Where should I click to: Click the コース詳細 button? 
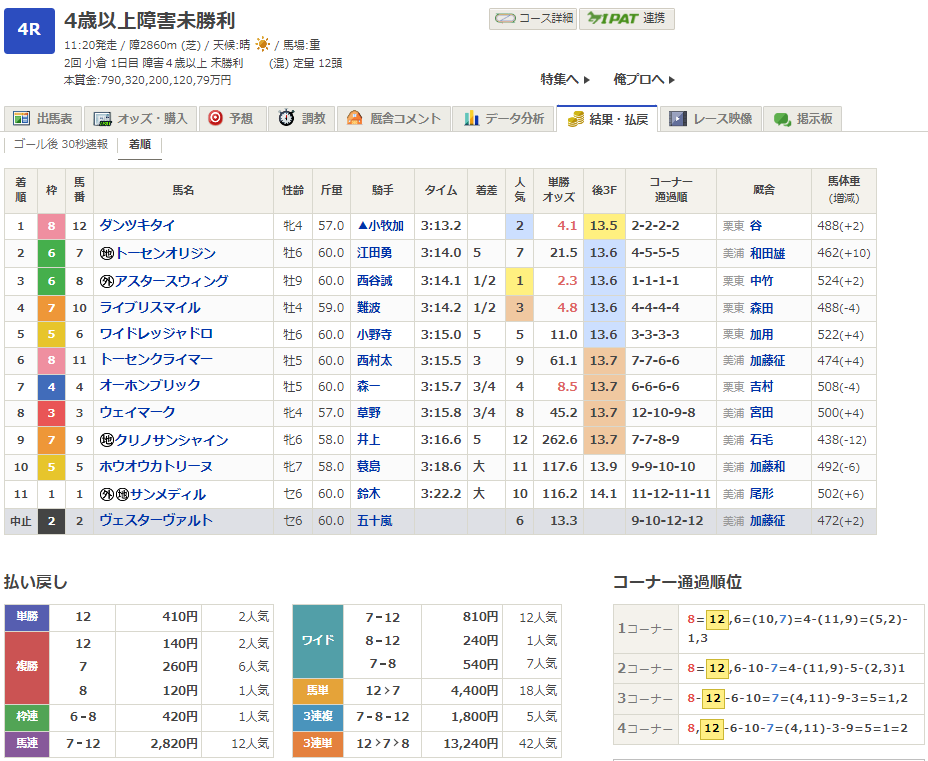pyautogui.click(x=532, y=18)
